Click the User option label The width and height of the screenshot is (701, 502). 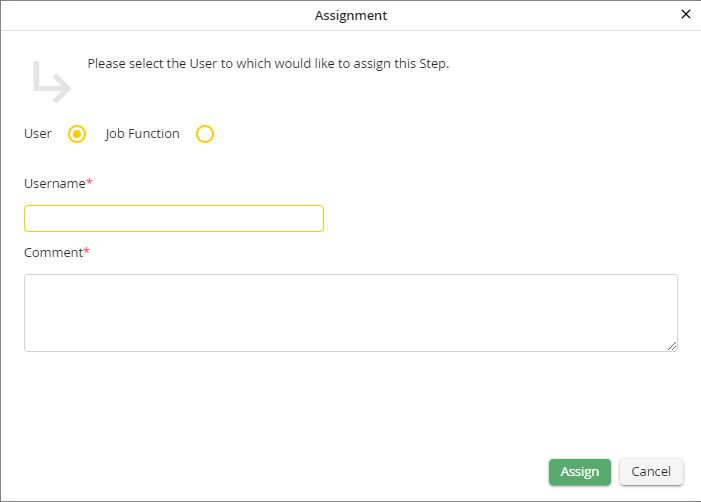[x=38, y=134]
